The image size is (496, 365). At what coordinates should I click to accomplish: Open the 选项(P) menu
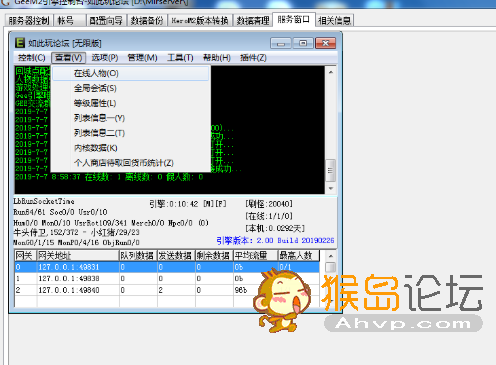[105, 58]
